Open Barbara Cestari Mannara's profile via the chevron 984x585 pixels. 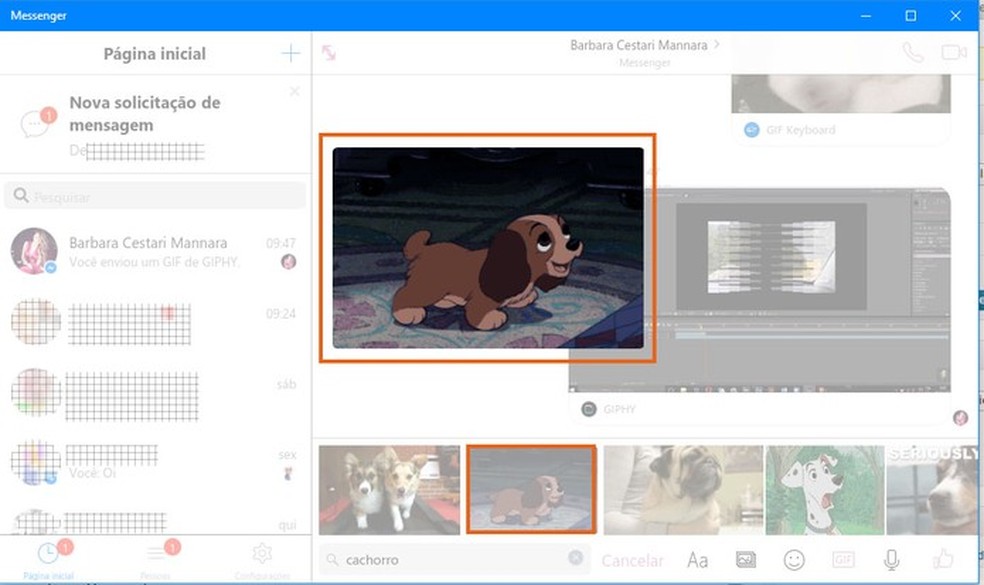(716, 44)
